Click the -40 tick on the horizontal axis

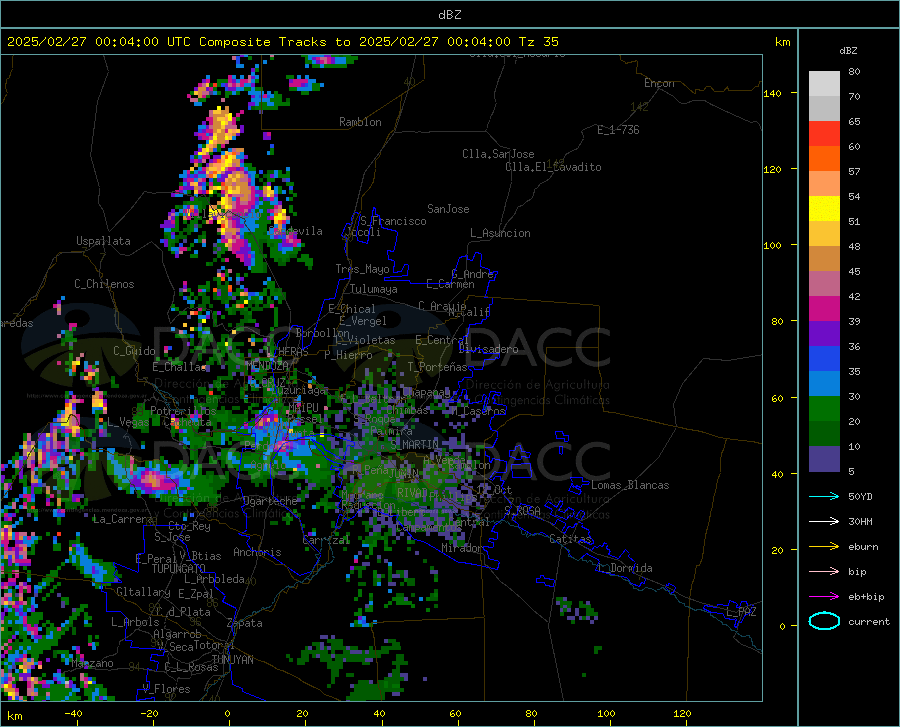(x=73, y=714)
